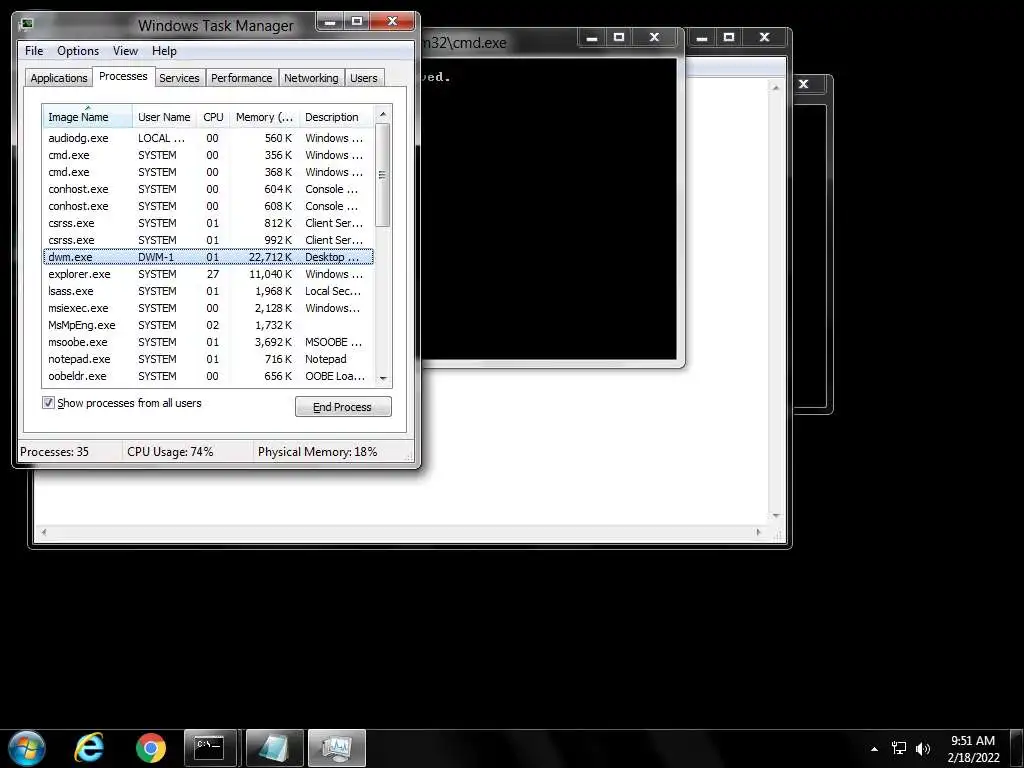The image size is (1024, 768).
Task: Select the Processes tab
Action: click(x=123, y=76)
